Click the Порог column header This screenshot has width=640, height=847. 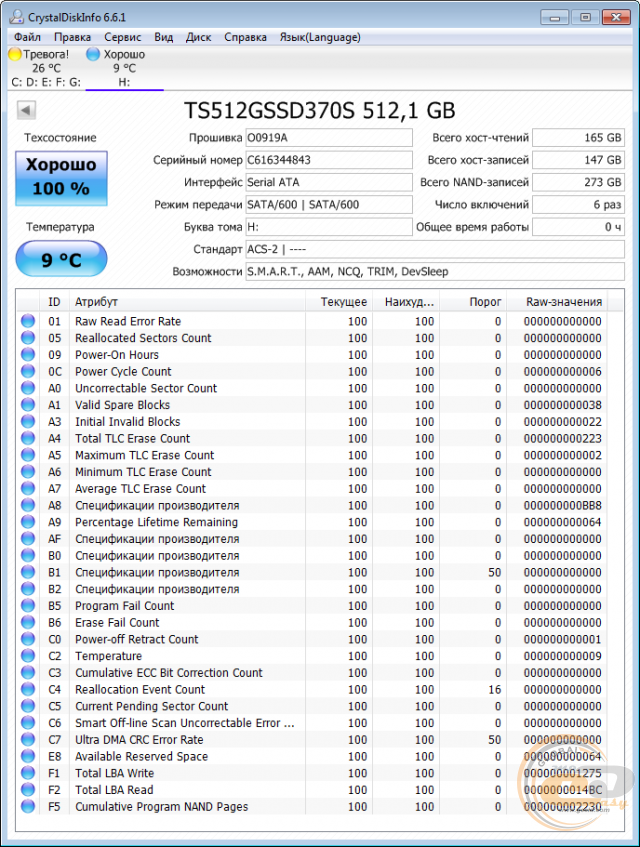point(473,302)
